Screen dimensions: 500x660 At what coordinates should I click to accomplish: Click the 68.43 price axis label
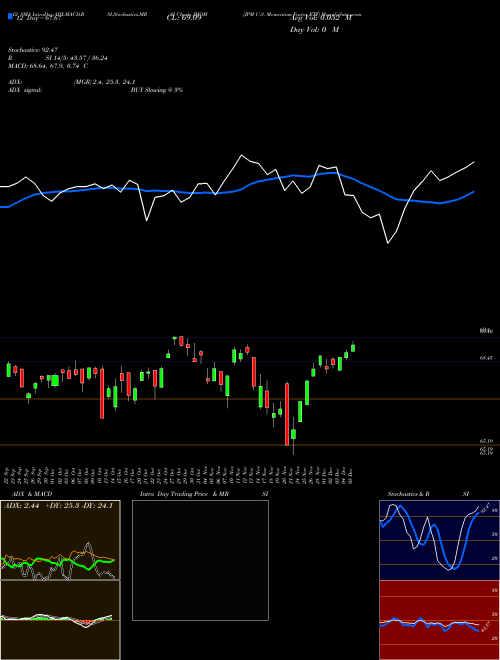click(x=486, y=358)
